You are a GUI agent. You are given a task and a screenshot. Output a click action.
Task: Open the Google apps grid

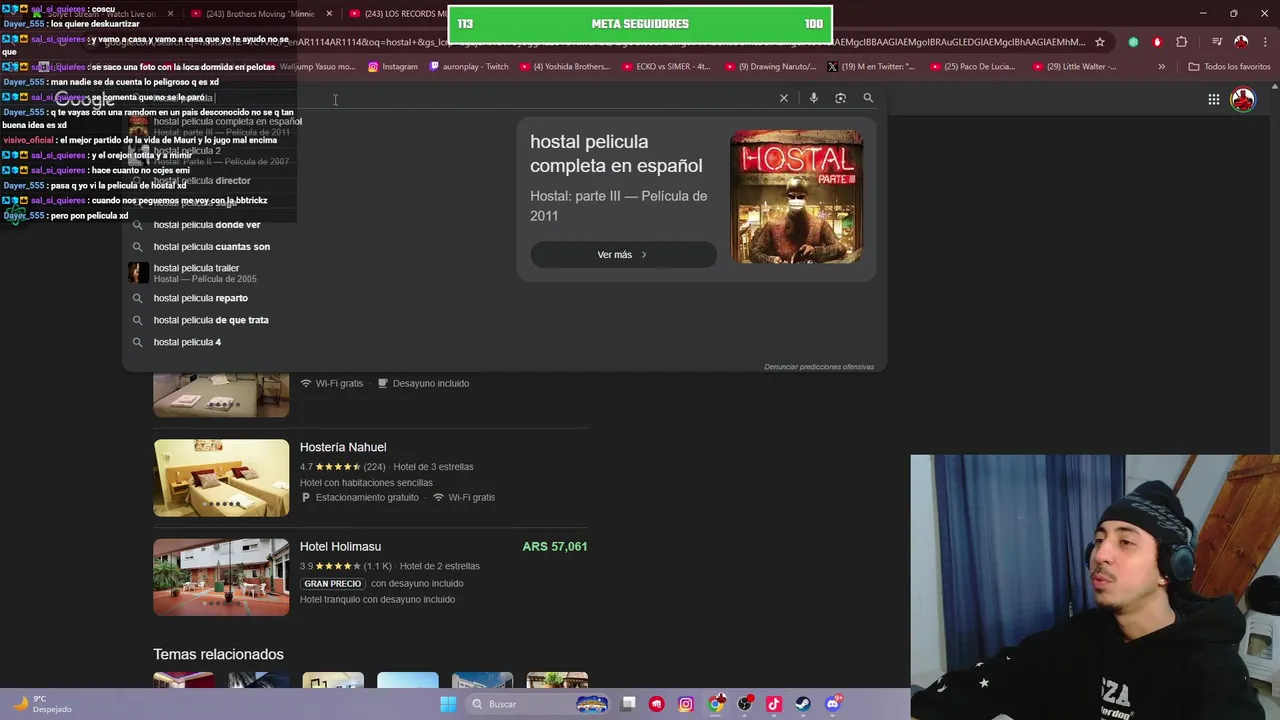pos(1213,99)
